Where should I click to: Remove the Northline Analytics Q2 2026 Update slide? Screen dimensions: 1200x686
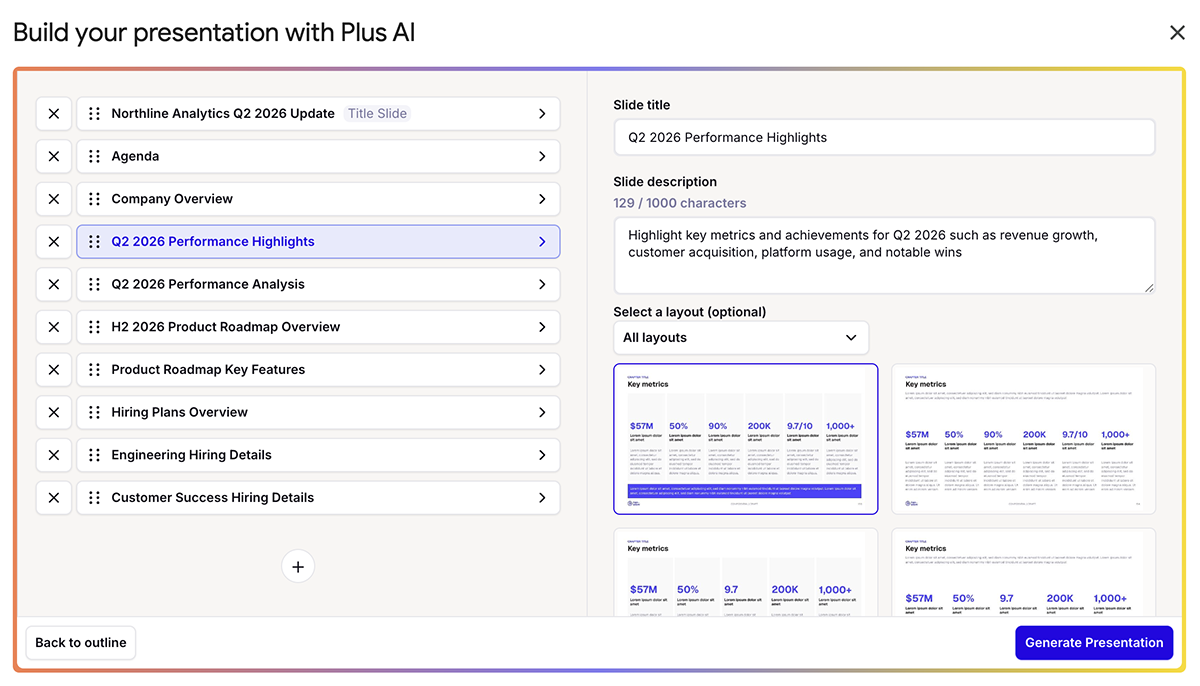pos(54,114)
